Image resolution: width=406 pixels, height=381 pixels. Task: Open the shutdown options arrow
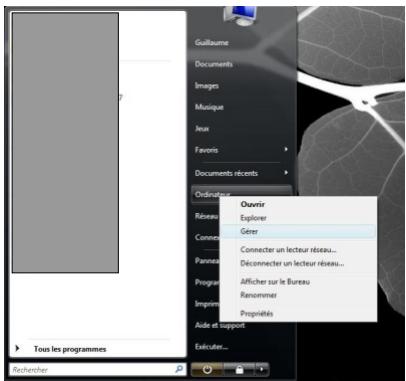(x=262, y=369)
